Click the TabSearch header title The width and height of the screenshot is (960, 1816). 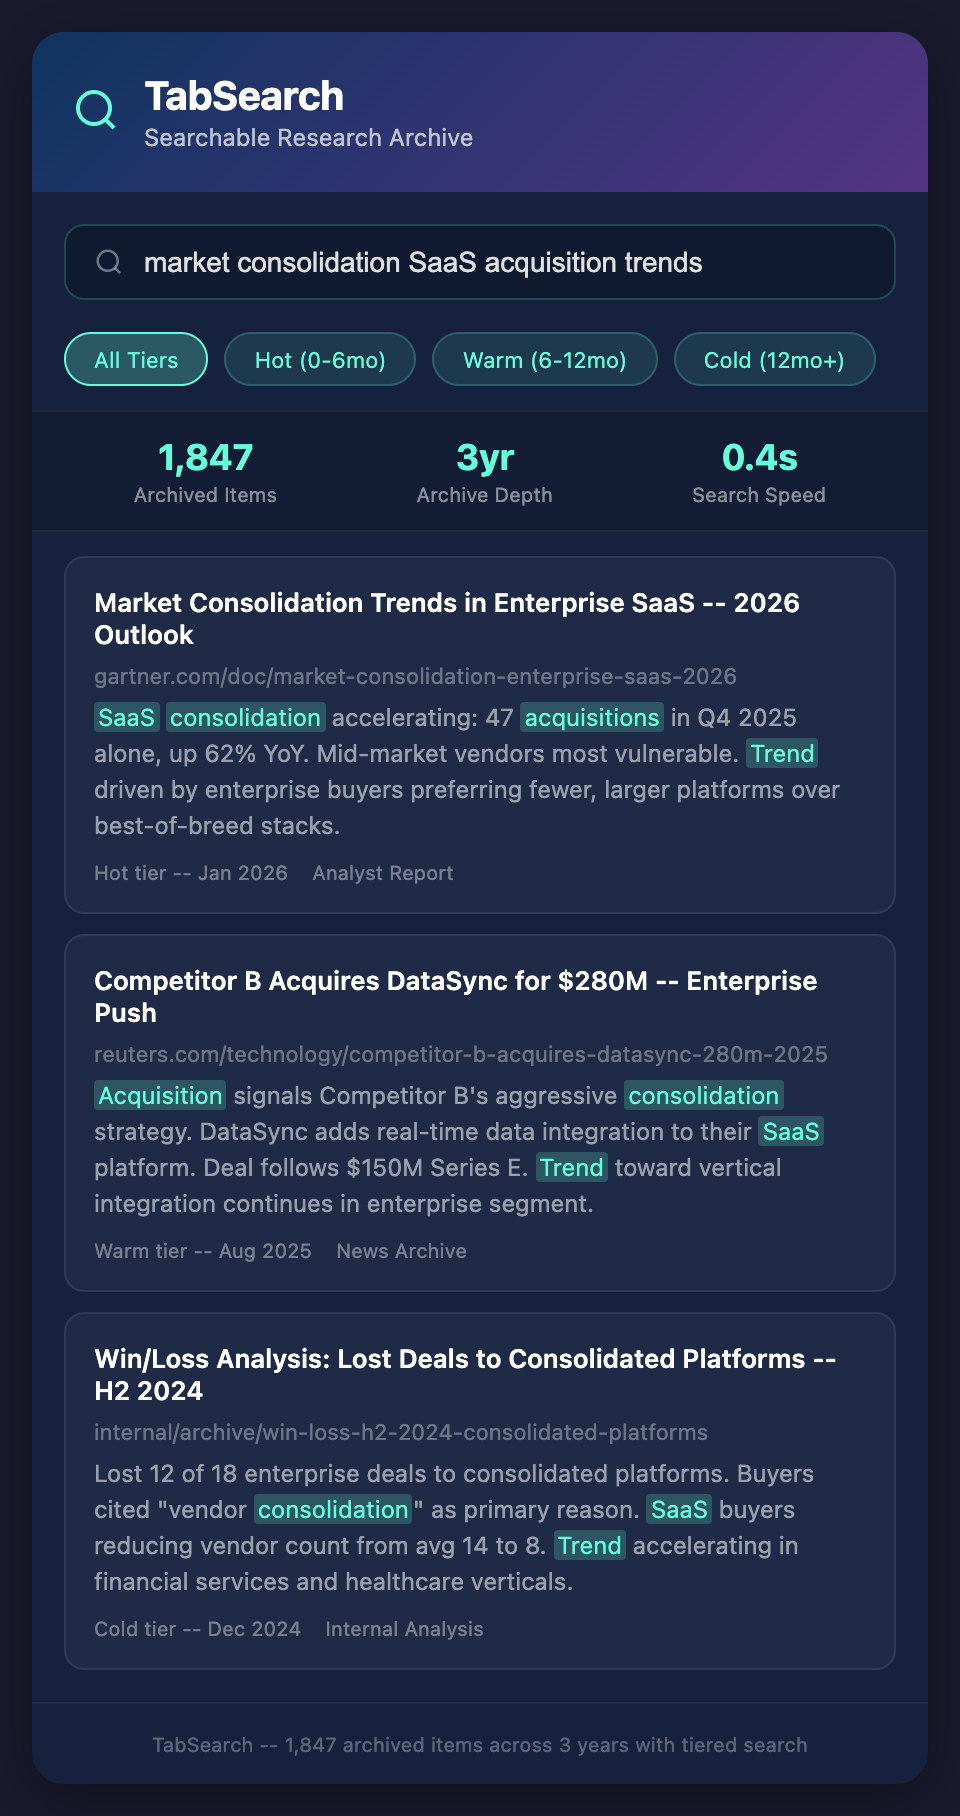point(244,97)
